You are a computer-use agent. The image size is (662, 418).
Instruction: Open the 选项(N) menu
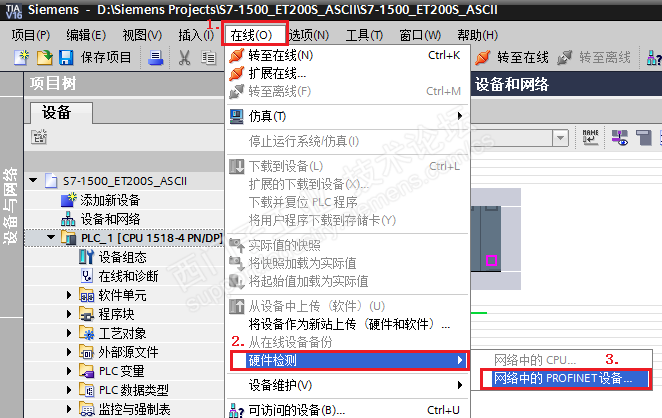(309, 35)
